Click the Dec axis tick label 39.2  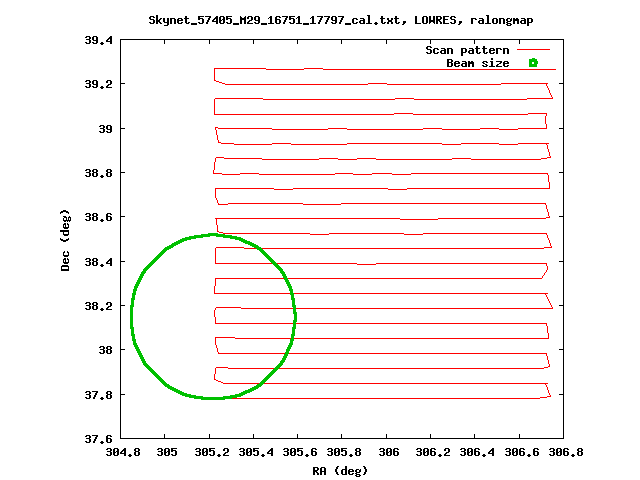tap(98, 84)
